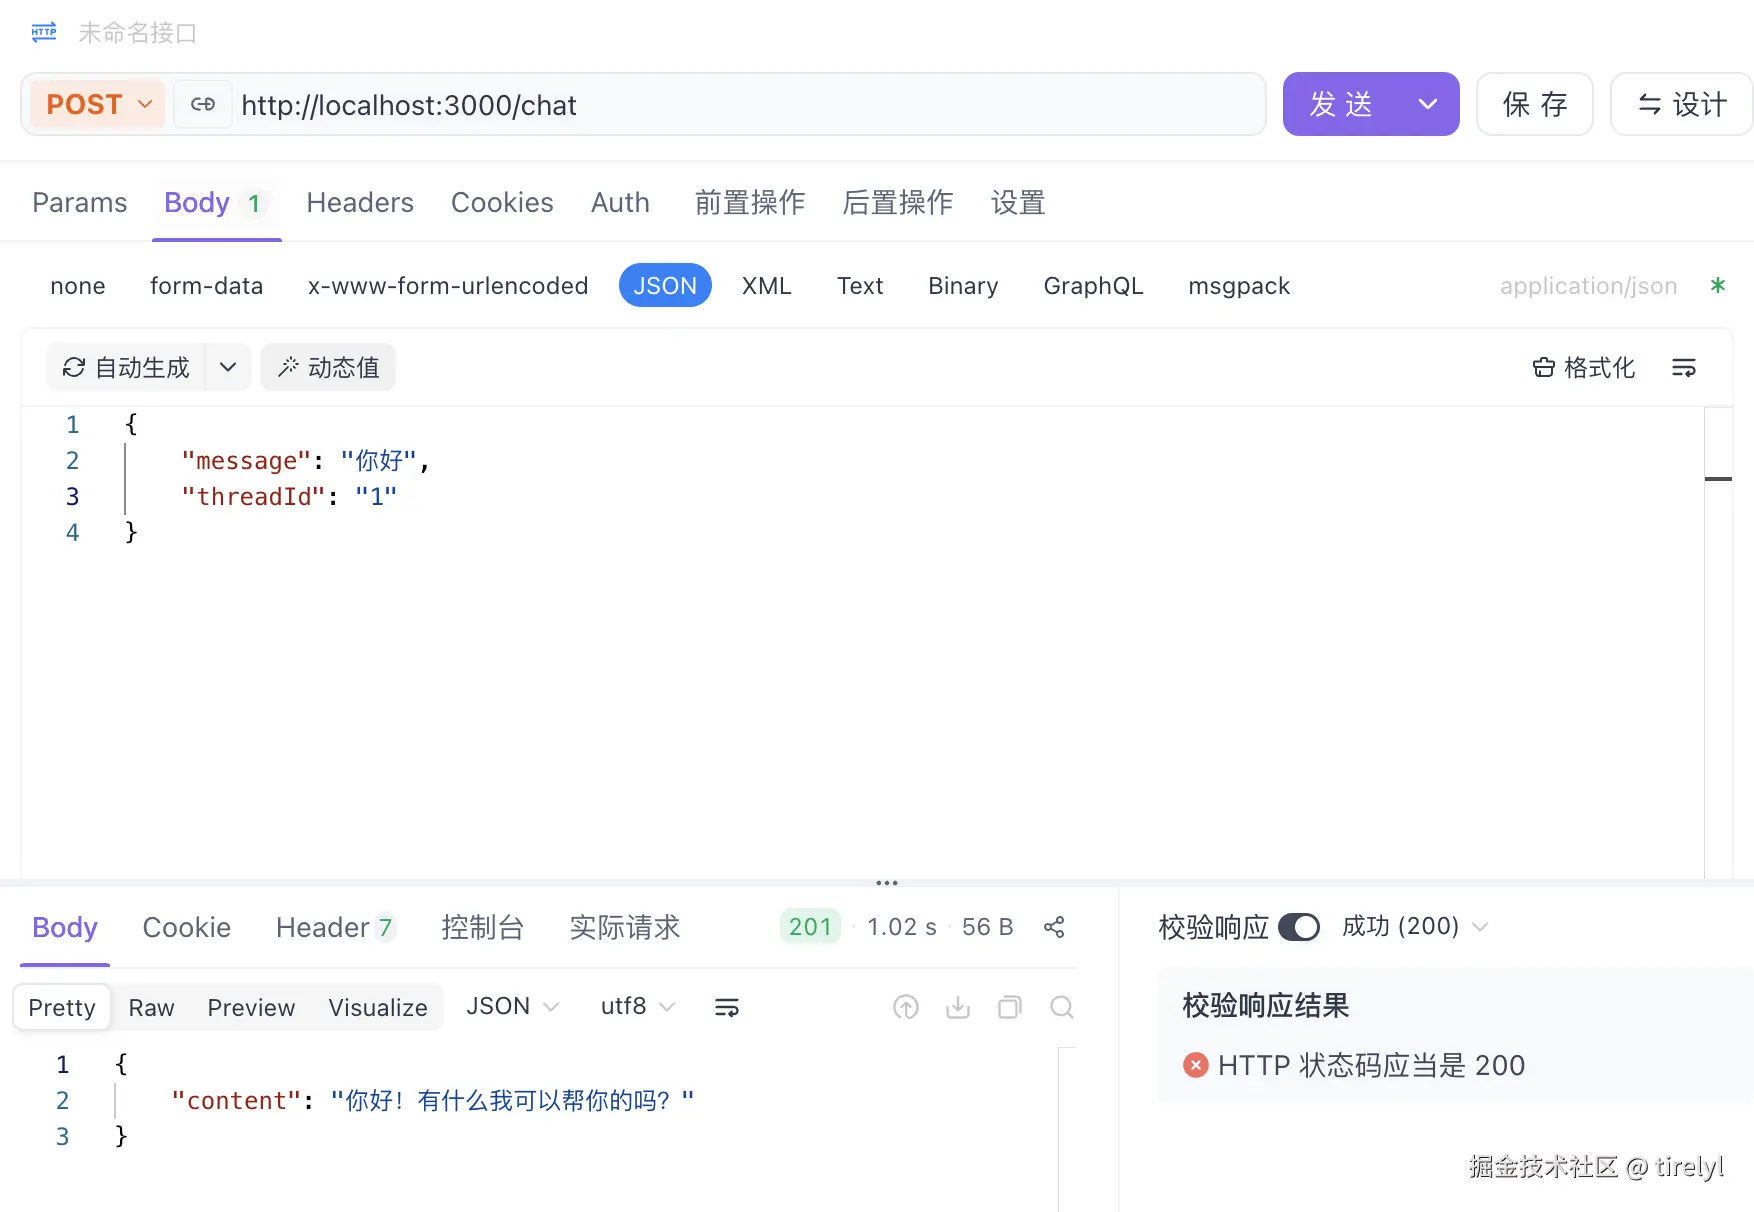
Task: Copy the response body
Action: pos(1010,1007)
